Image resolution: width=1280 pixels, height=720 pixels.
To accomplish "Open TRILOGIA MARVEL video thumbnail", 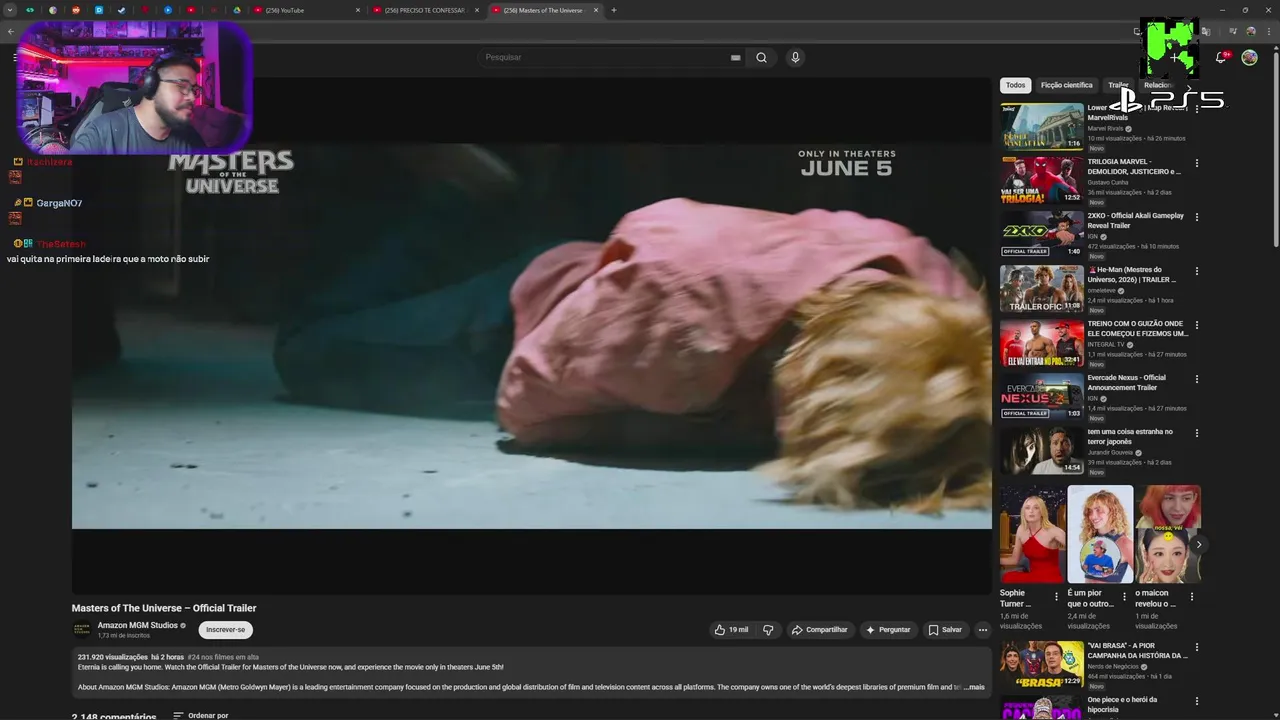I will [x=1042, y=180].
